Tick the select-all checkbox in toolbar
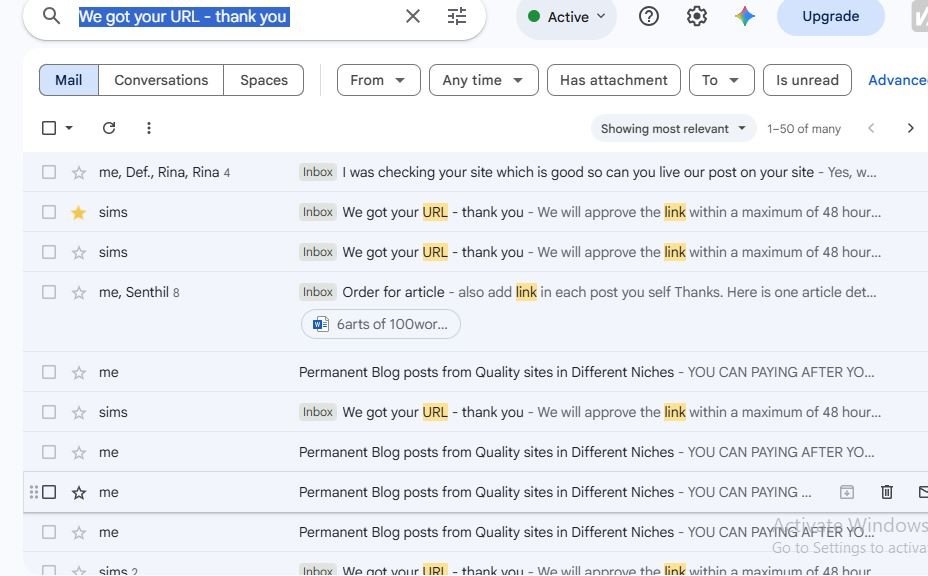Image resolution: width=928 pixels, height=576 pixels. click(x=49, y=128)
